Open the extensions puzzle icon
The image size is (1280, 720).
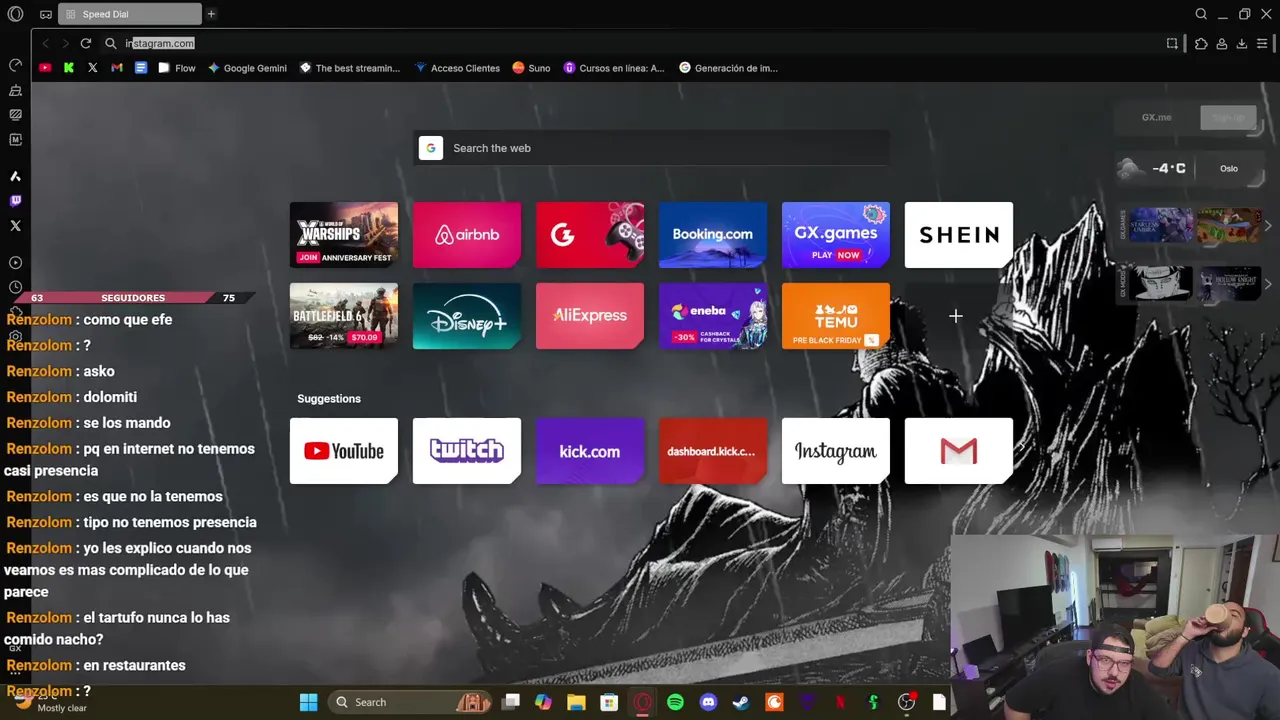click(1201, 43)
